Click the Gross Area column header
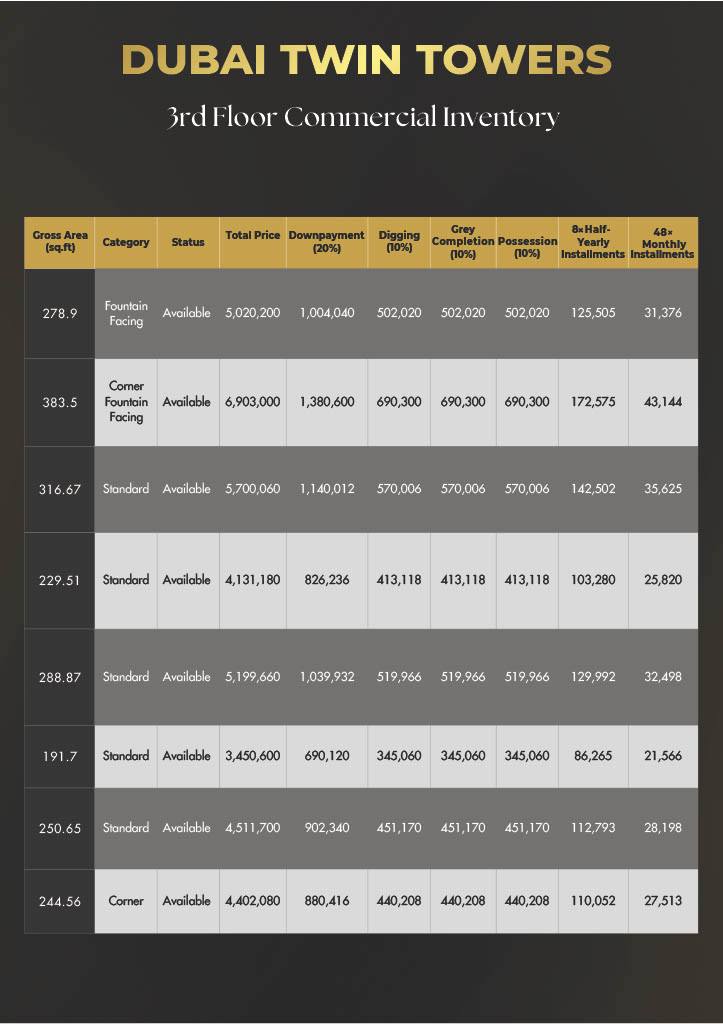Viewport: 723px width, 1024px height. tap(60, 242)
